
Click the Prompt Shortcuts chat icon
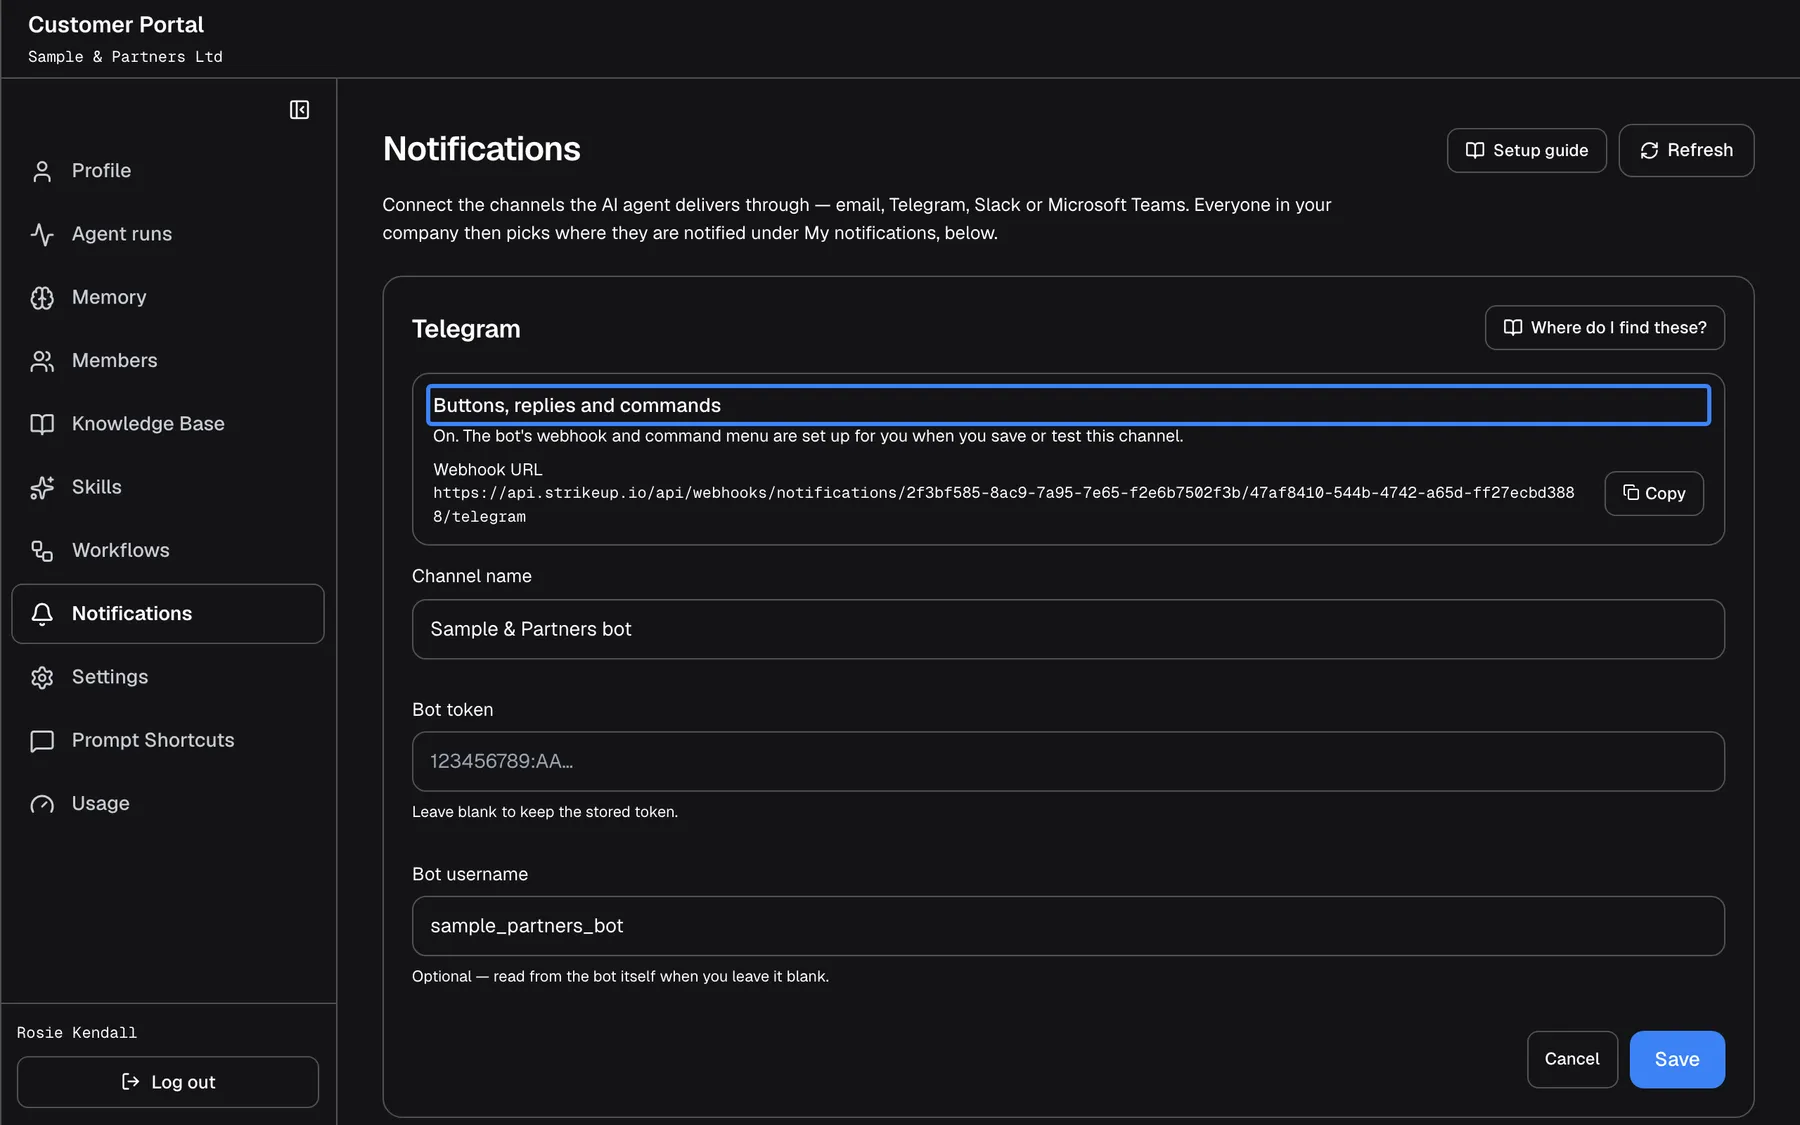click(x=42, y=741)
